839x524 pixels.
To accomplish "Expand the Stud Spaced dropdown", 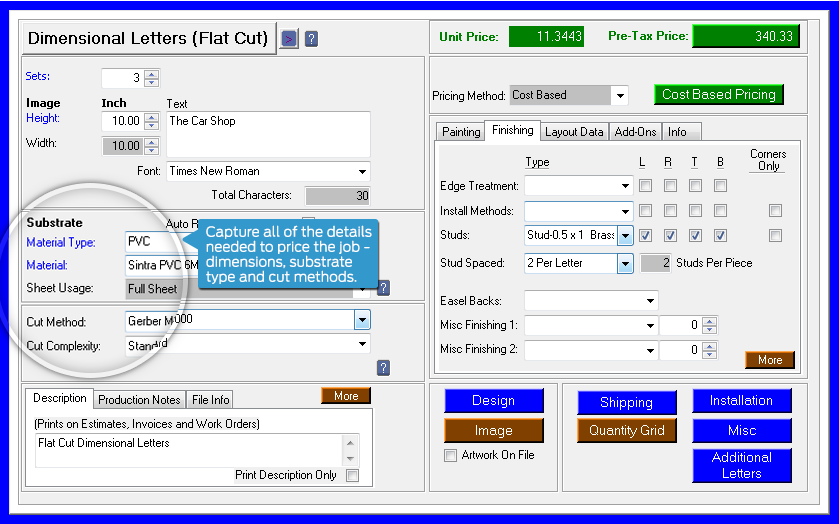I will (x=625, y=263).
